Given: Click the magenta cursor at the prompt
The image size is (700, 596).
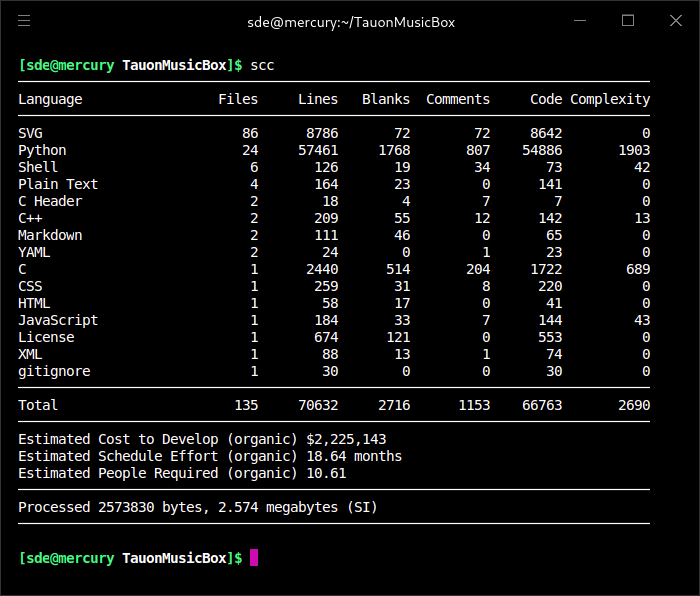Looking at the screenshot, I should tap(254, 558).
